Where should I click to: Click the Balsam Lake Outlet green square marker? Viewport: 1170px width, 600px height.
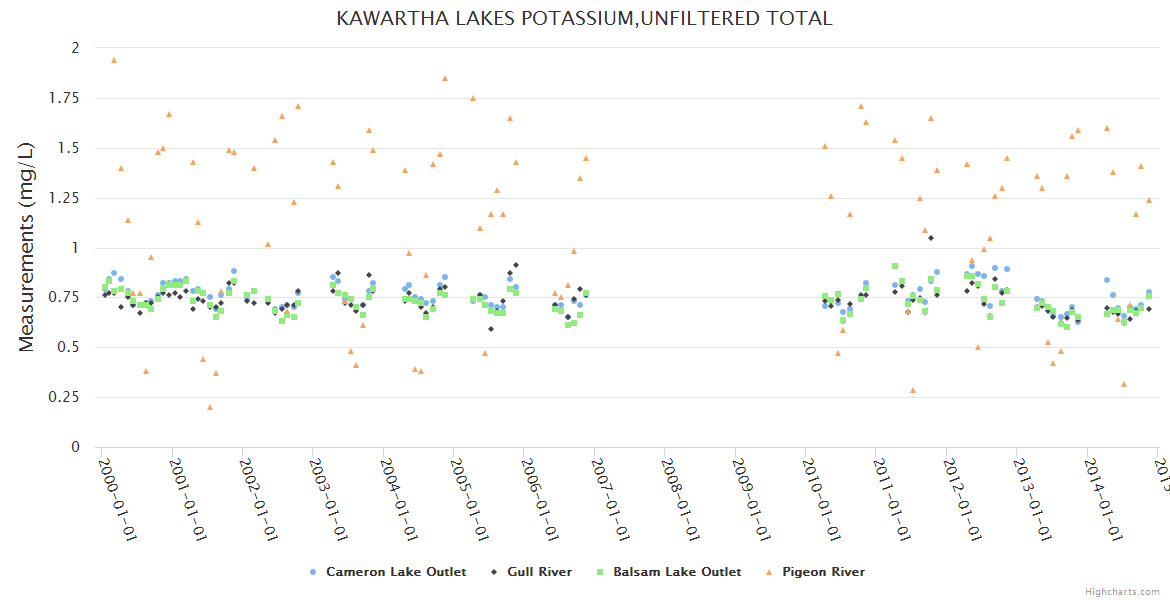[x=600, y=572]
